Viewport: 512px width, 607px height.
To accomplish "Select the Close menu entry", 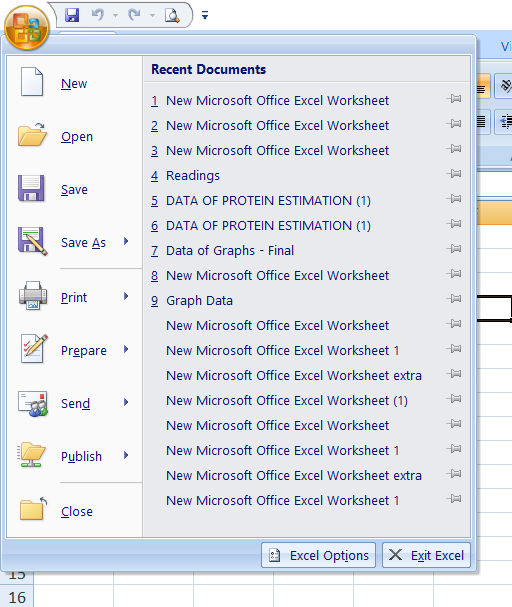I will click(77, 512).
